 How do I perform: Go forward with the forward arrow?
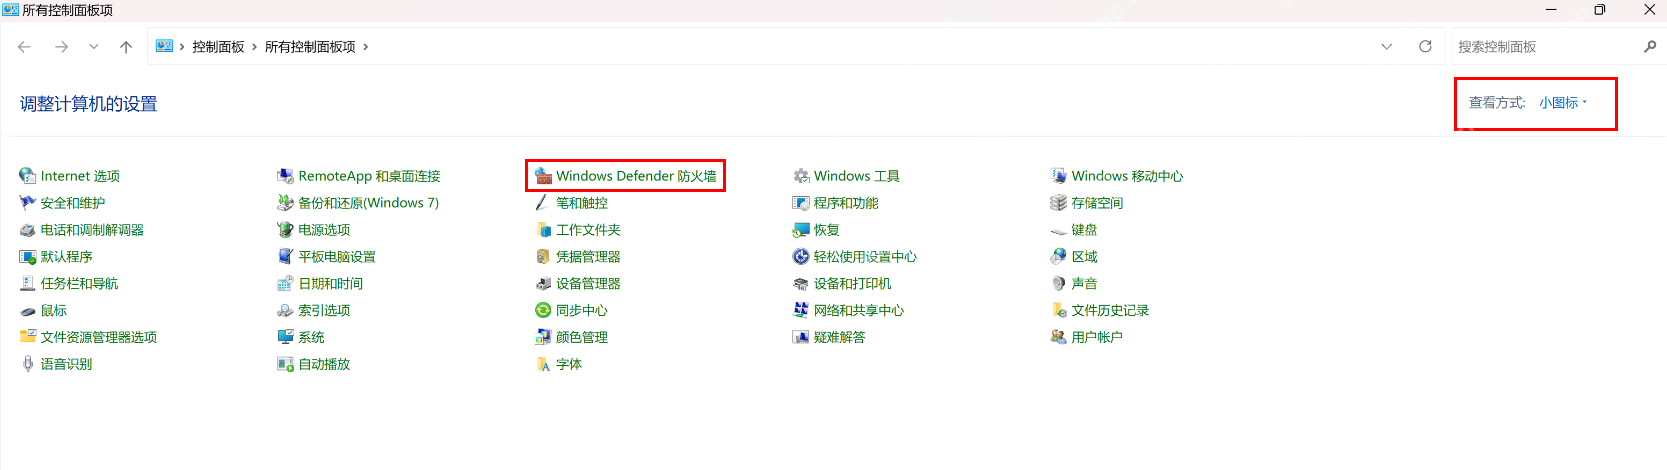(61, 47)
